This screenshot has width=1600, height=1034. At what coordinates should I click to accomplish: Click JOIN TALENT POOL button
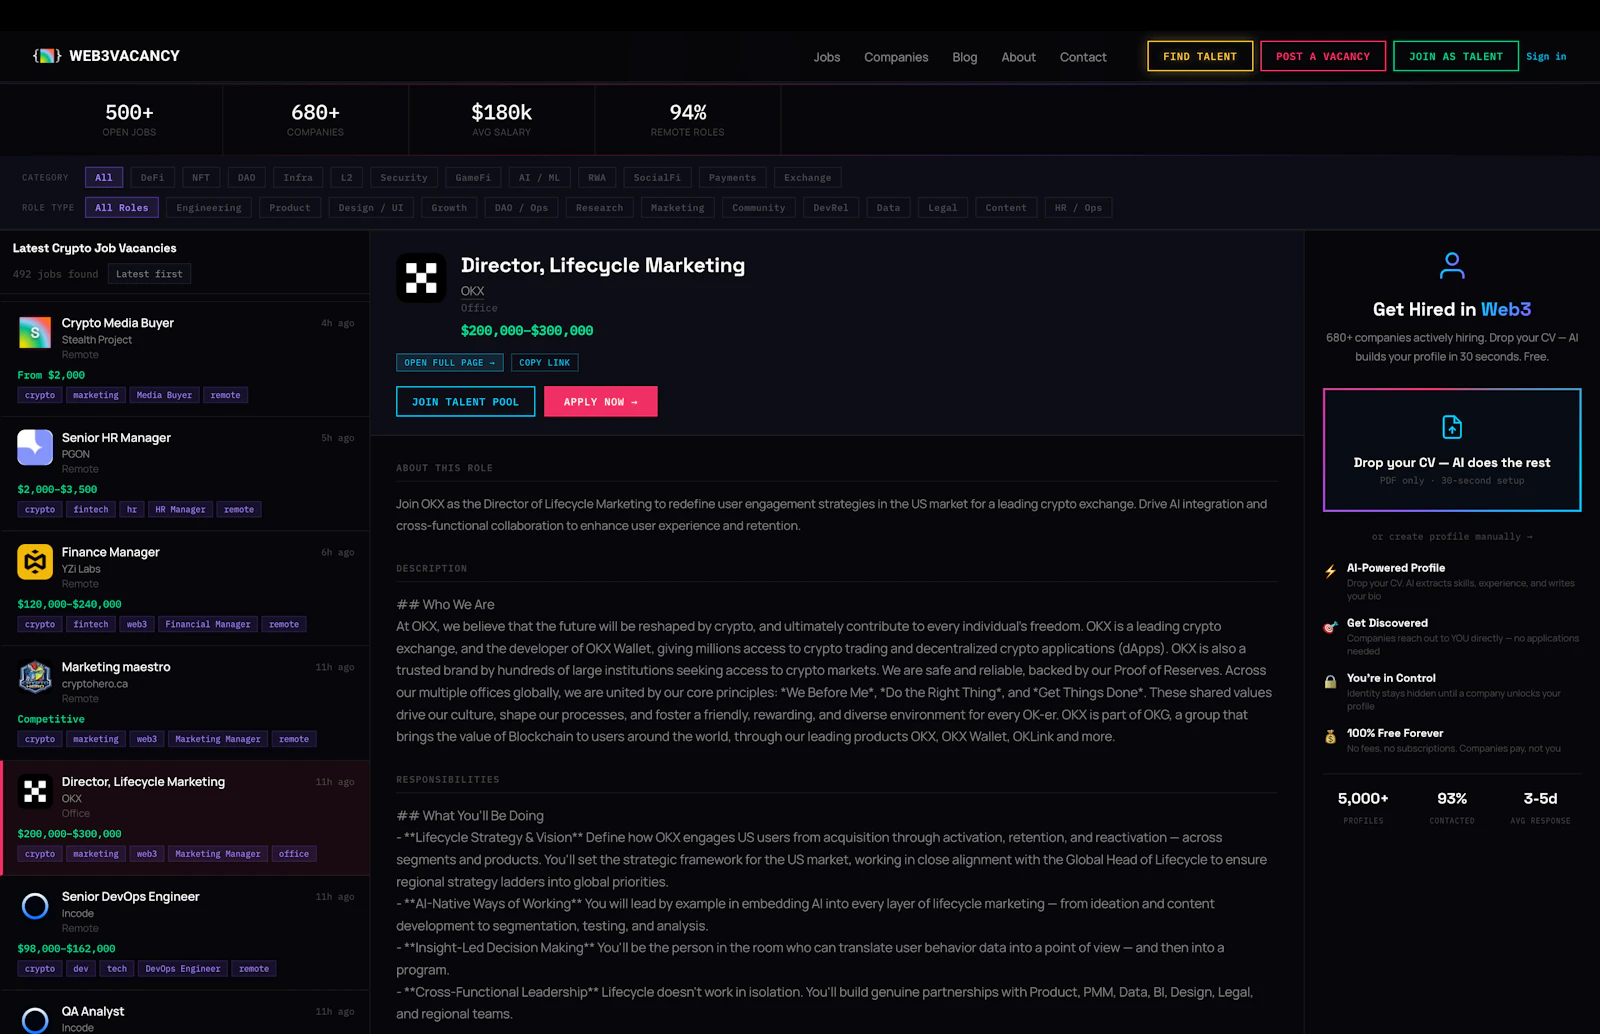click(466, 401)
